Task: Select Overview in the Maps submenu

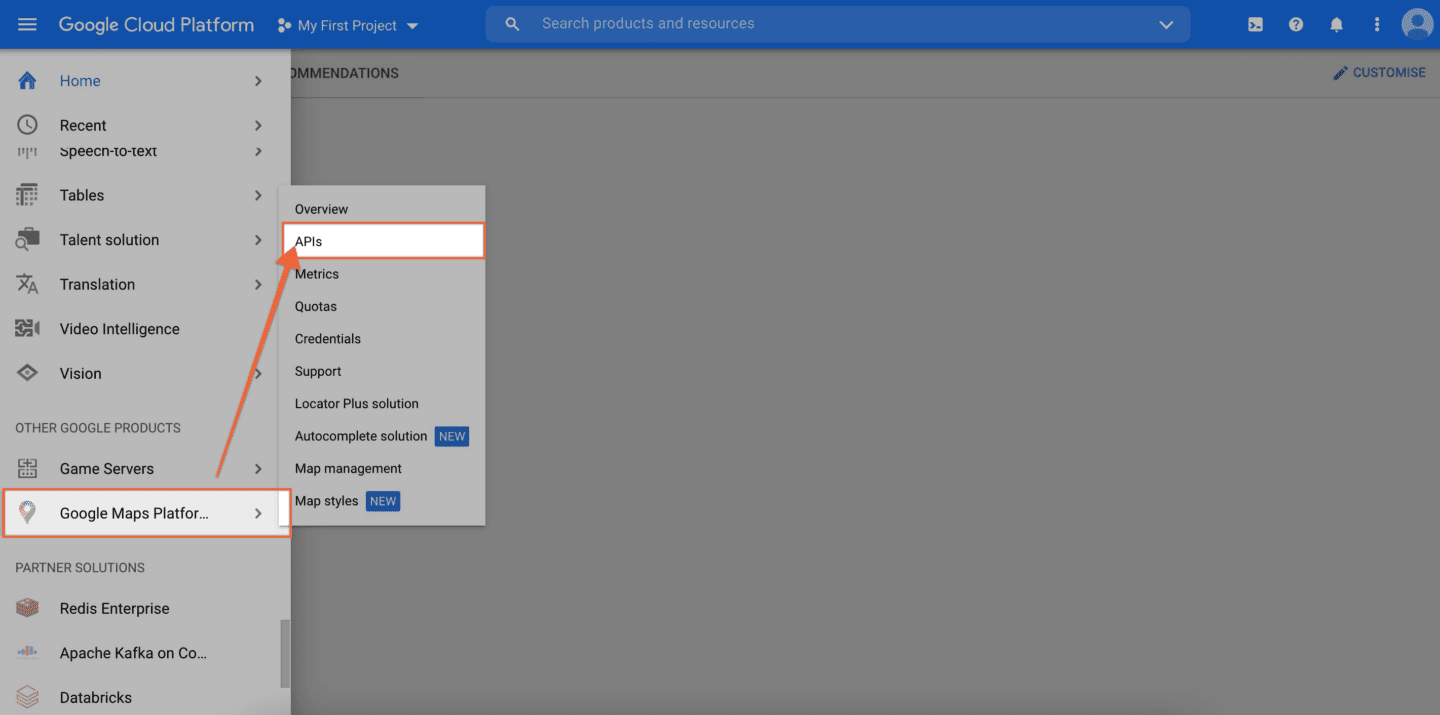Action: pyautogui.click(x=382, y=209)
